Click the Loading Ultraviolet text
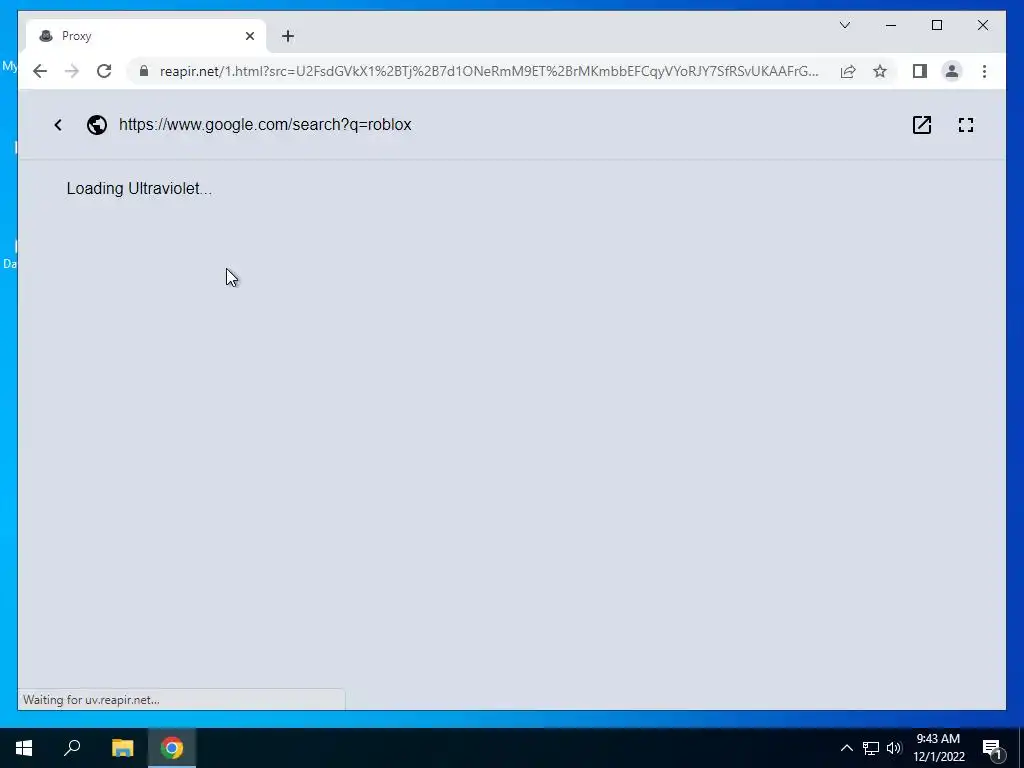 139,189
